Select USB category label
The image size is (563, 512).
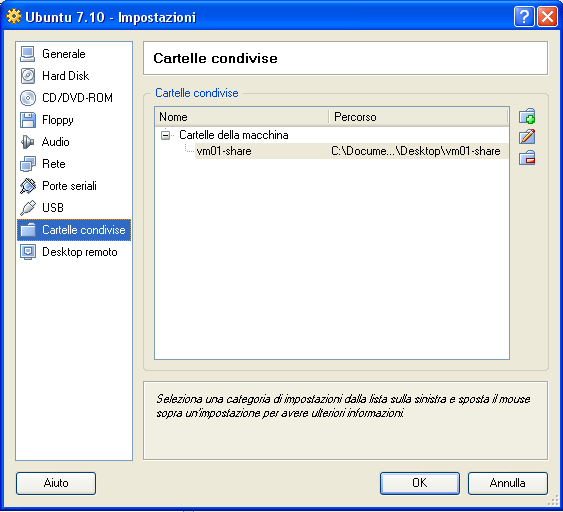53,208
